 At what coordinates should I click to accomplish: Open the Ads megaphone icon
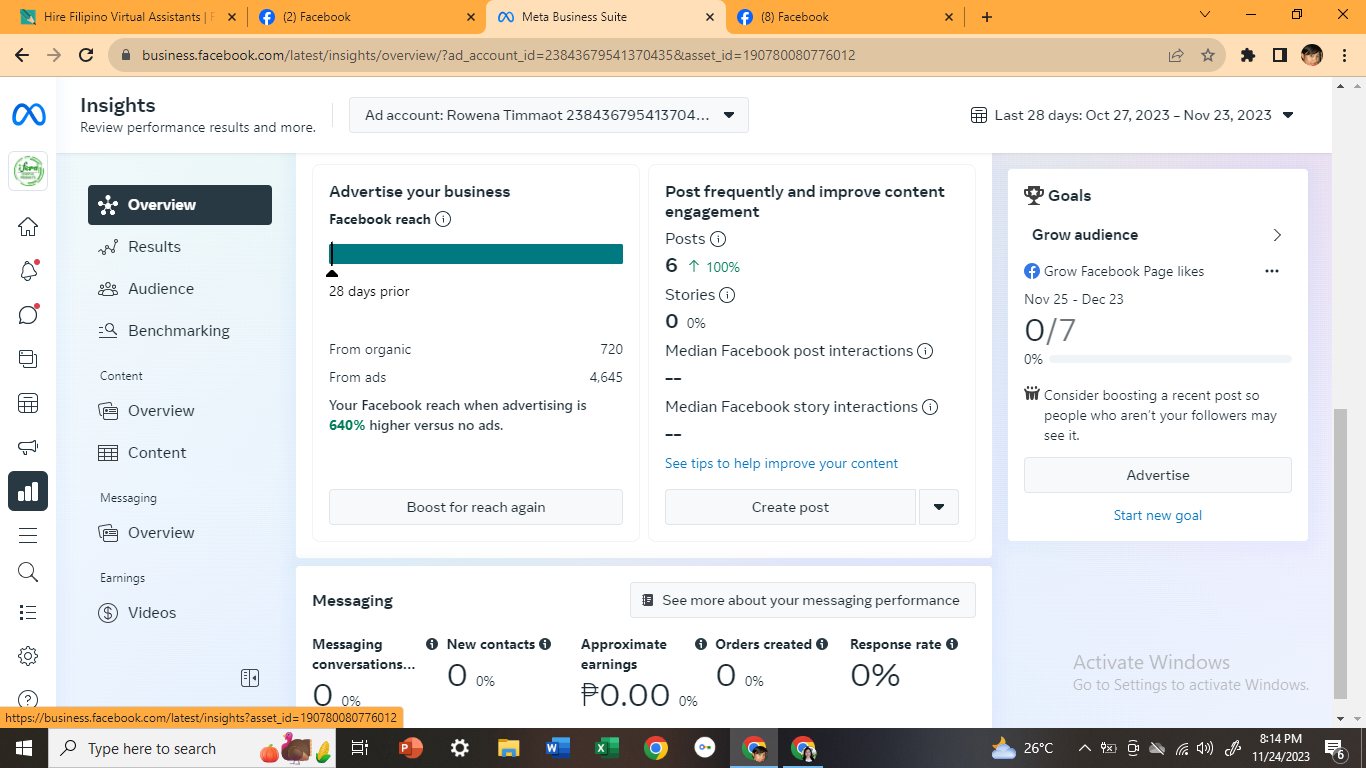click(x=28, y=448)
